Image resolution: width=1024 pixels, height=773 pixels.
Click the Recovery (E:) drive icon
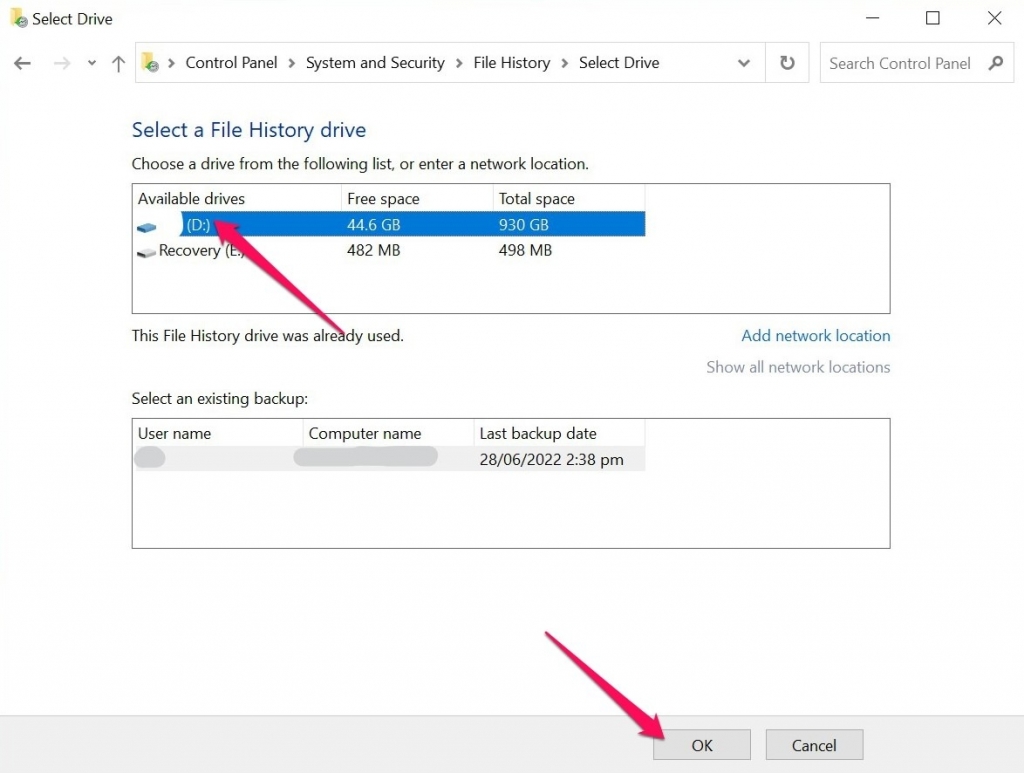(146, 251)
